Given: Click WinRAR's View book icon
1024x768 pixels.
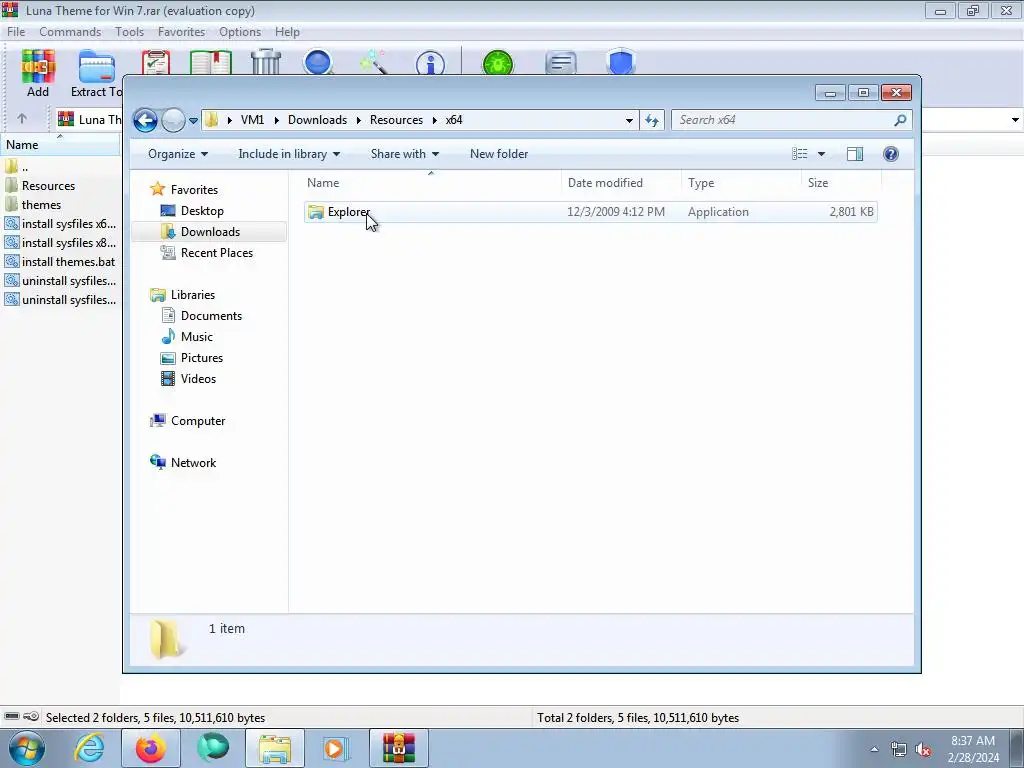Looking at the screenshot, I should point(211,63).
